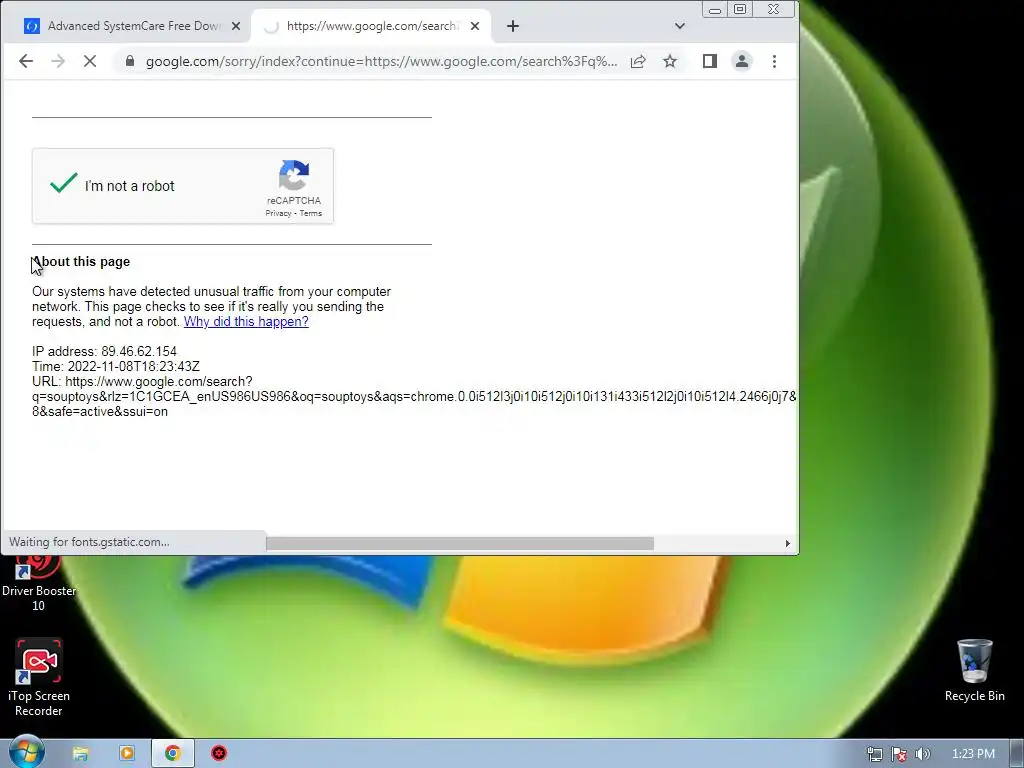This screenshot has width=1024, height=768.
Task: Click the scrollbar right arrow
Action: (788, 543)
